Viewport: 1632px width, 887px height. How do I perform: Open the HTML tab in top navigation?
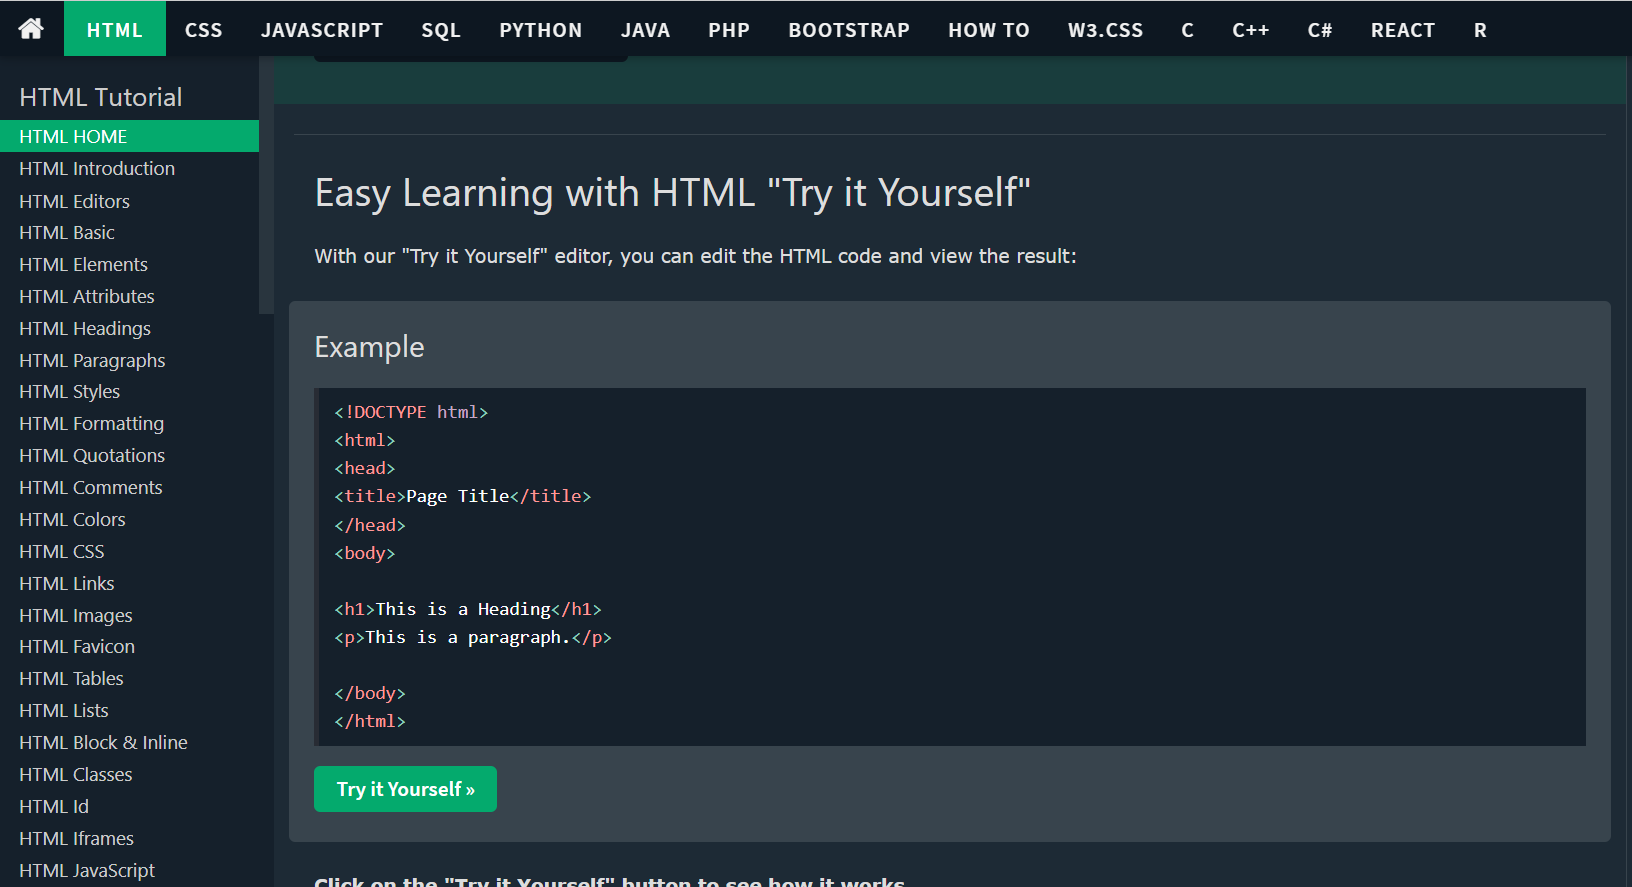tap(115, 29)
